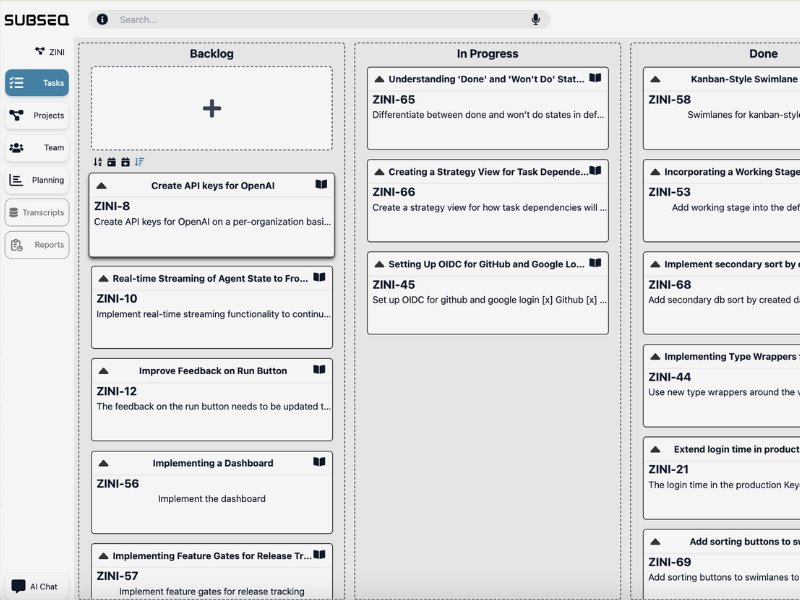
Task: Go to Projects in the sidebar
Action: 37,115
